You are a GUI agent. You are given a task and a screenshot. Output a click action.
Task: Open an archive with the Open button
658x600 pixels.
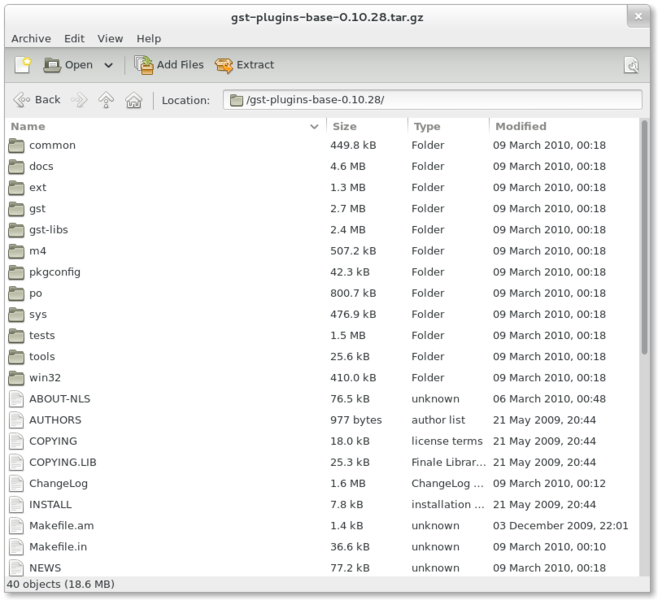pos(68,65)
